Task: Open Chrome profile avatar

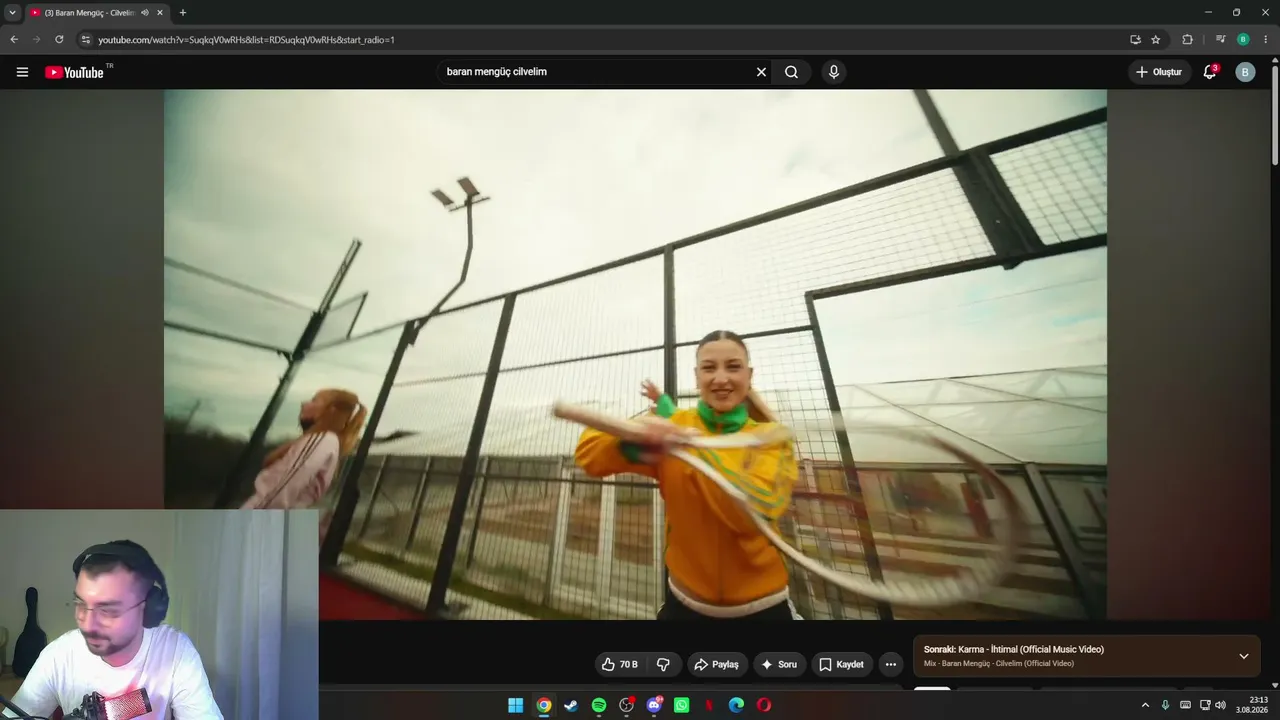Action: click(x=1243, y=40)
